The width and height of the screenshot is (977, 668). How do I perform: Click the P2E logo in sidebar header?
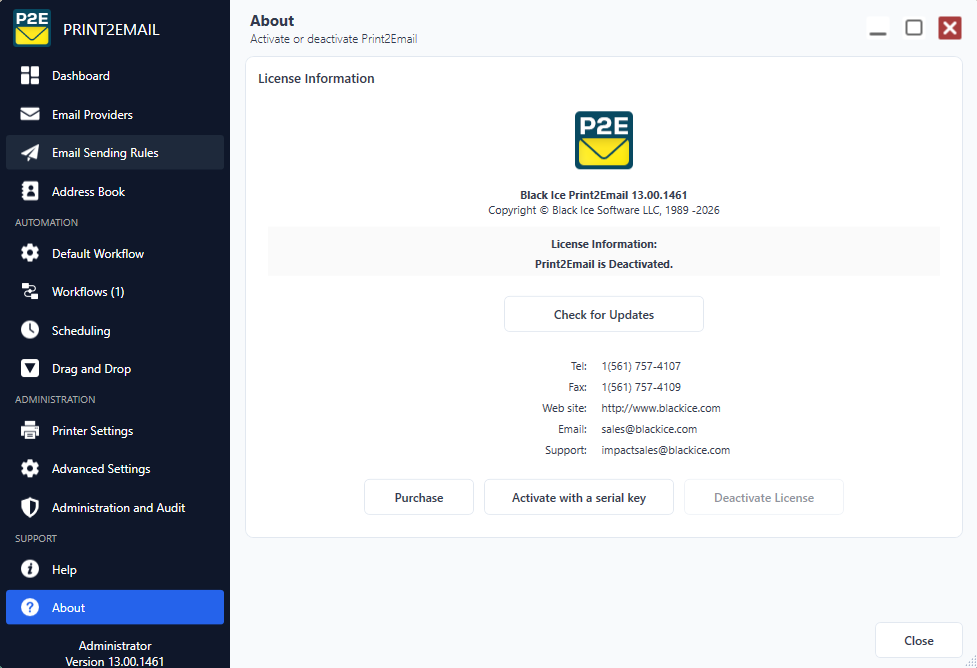pyautogui.click(x=32, y=28)
